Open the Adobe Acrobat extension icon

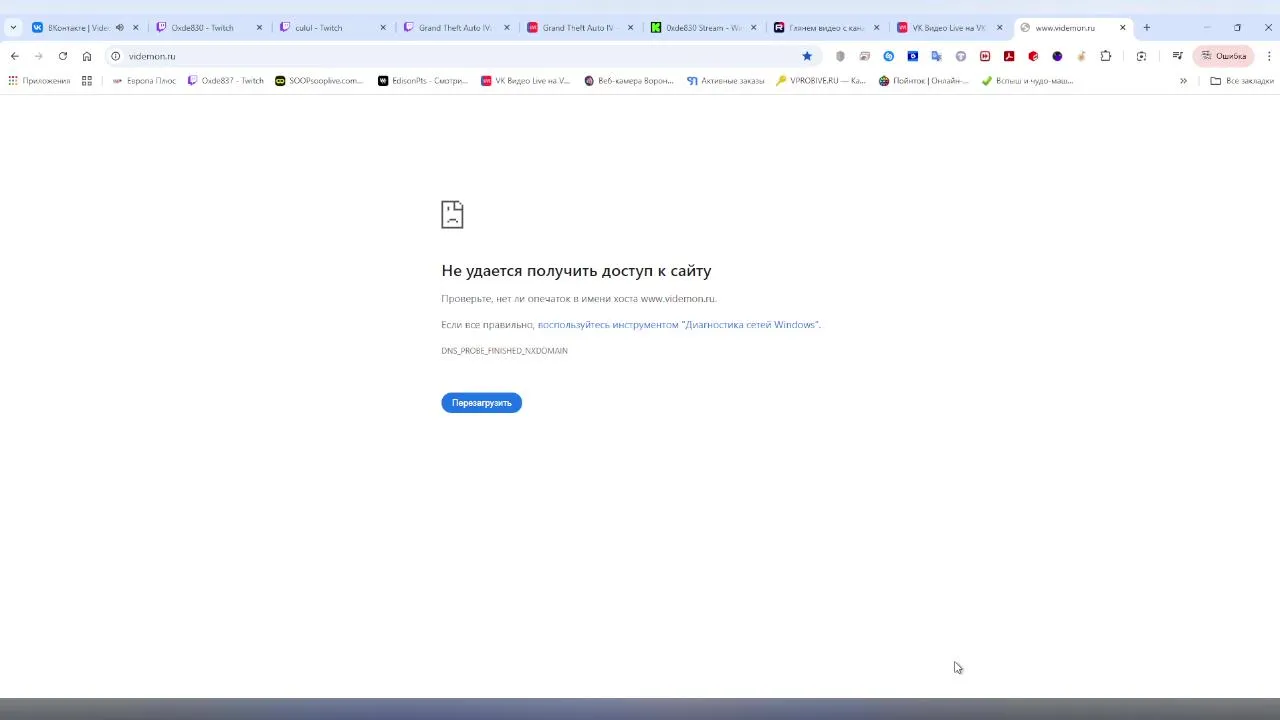tap(1009, 56)
